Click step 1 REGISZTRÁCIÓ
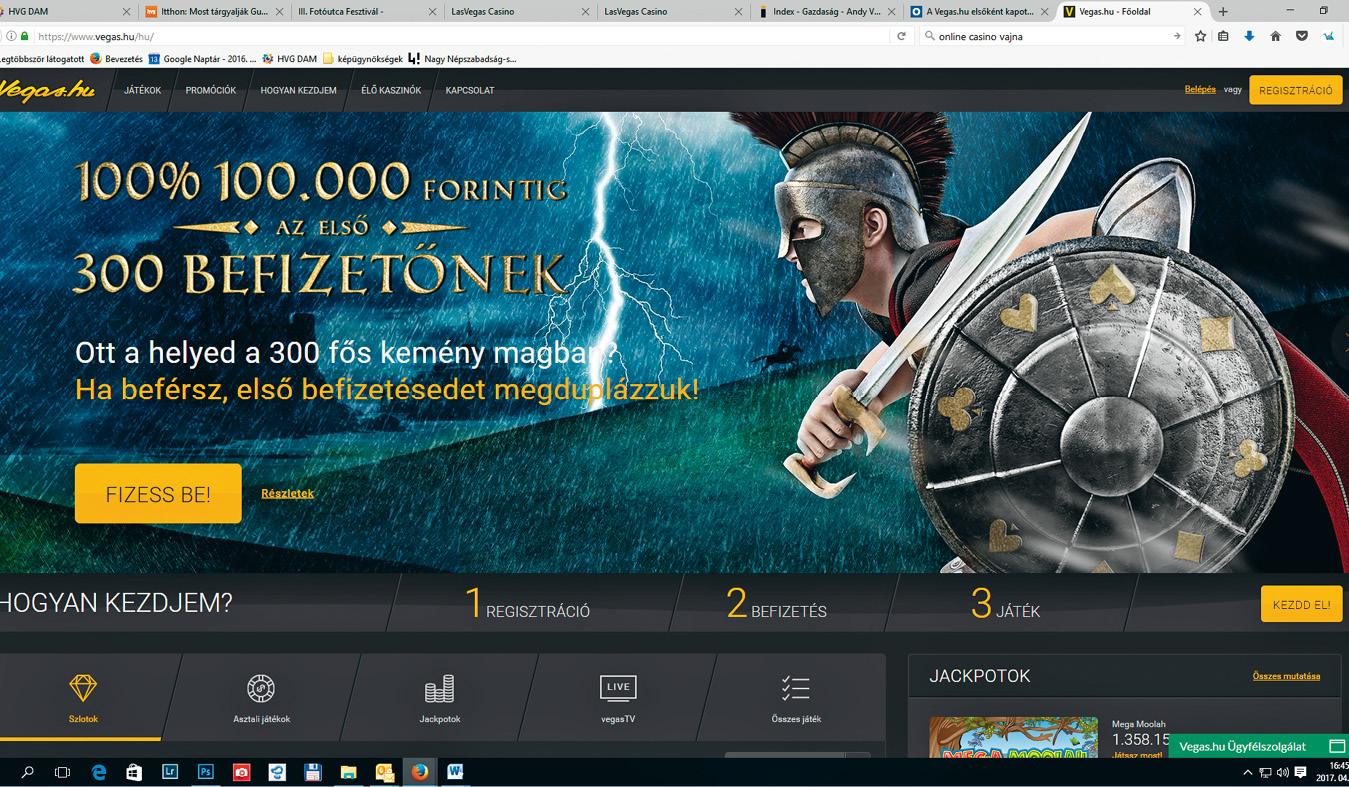1349x787 pixels. pos(527,603)
